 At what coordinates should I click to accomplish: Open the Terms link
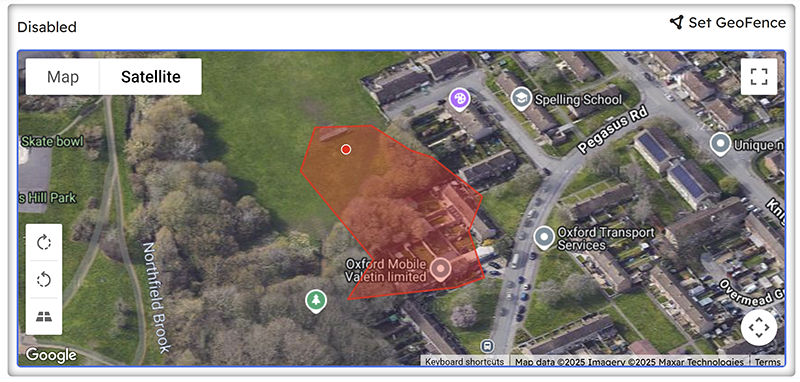click(768, 362)
